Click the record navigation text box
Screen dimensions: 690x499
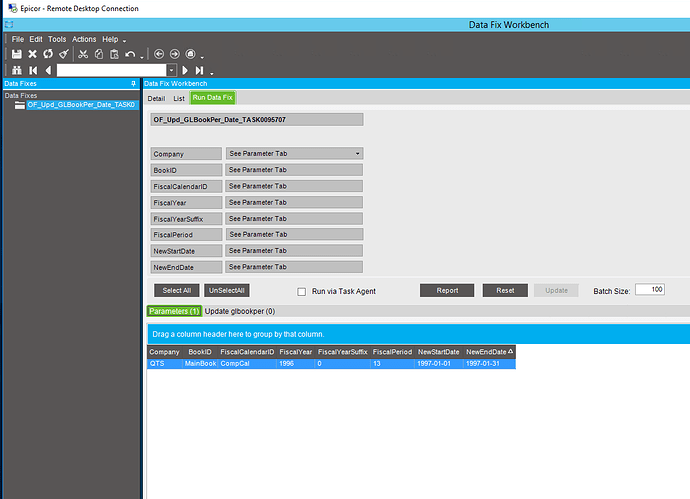pyautogui.click(x=112, y=70)
